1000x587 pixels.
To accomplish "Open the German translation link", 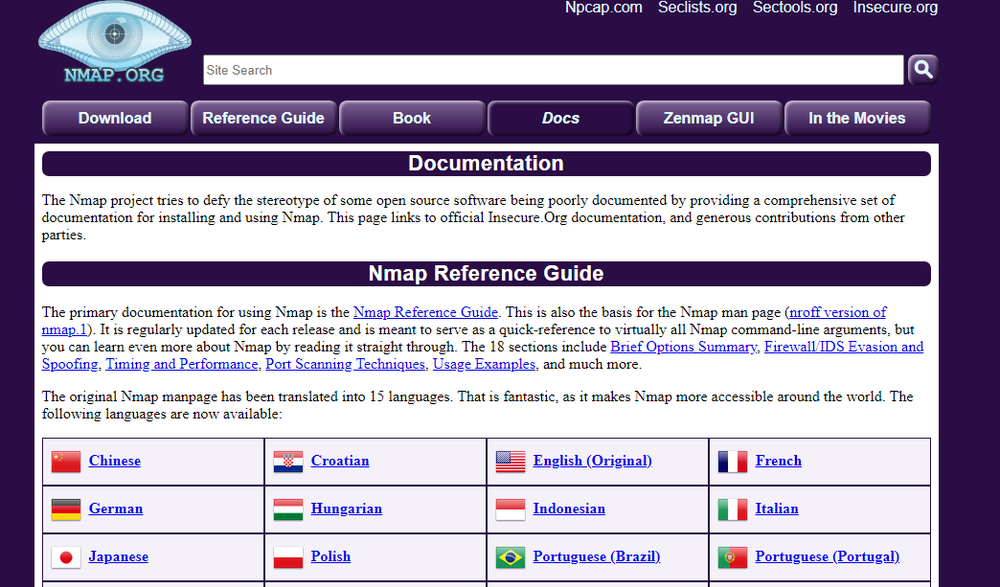I will (x=115, y=509).
